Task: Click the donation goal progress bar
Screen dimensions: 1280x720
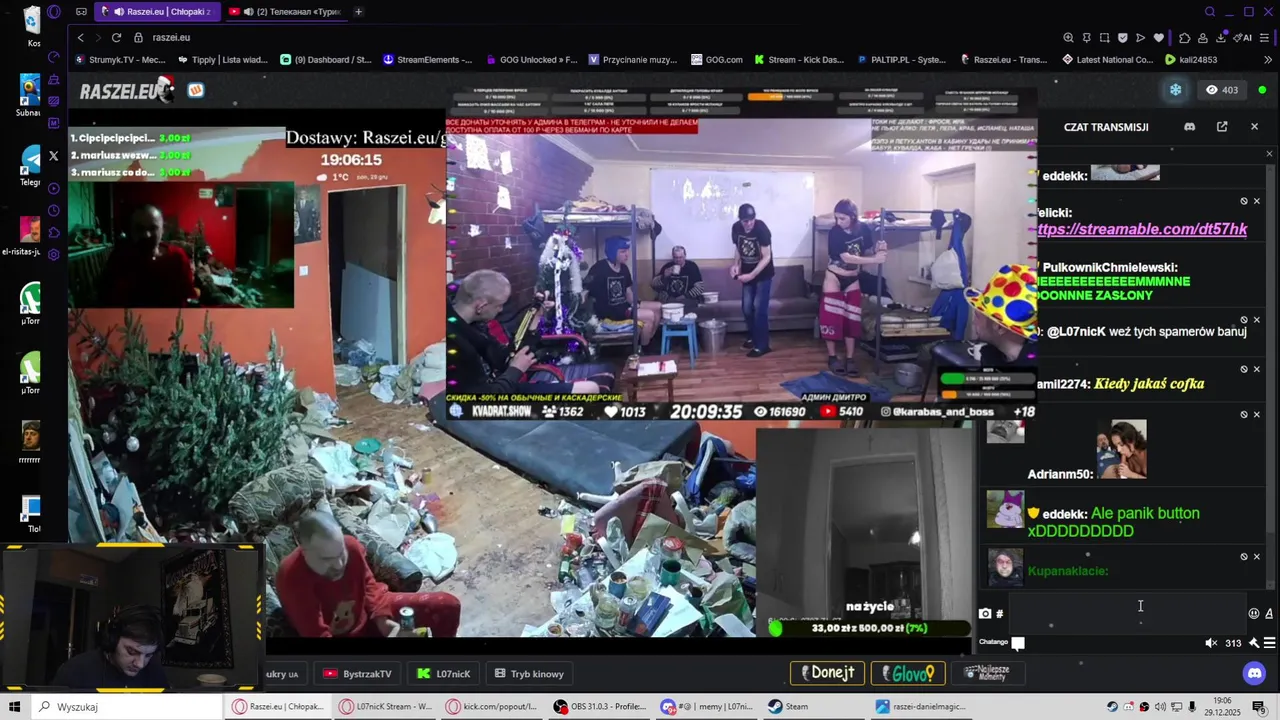Action: point(868,628)
